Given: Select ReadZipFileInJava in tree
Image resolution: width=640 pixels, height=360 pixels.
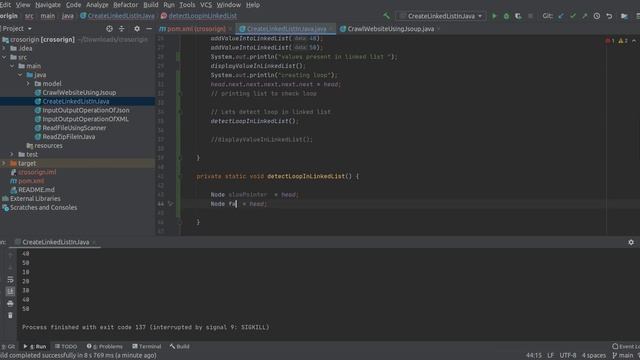Looking at the screenshot, I should [x=69, y=137].
